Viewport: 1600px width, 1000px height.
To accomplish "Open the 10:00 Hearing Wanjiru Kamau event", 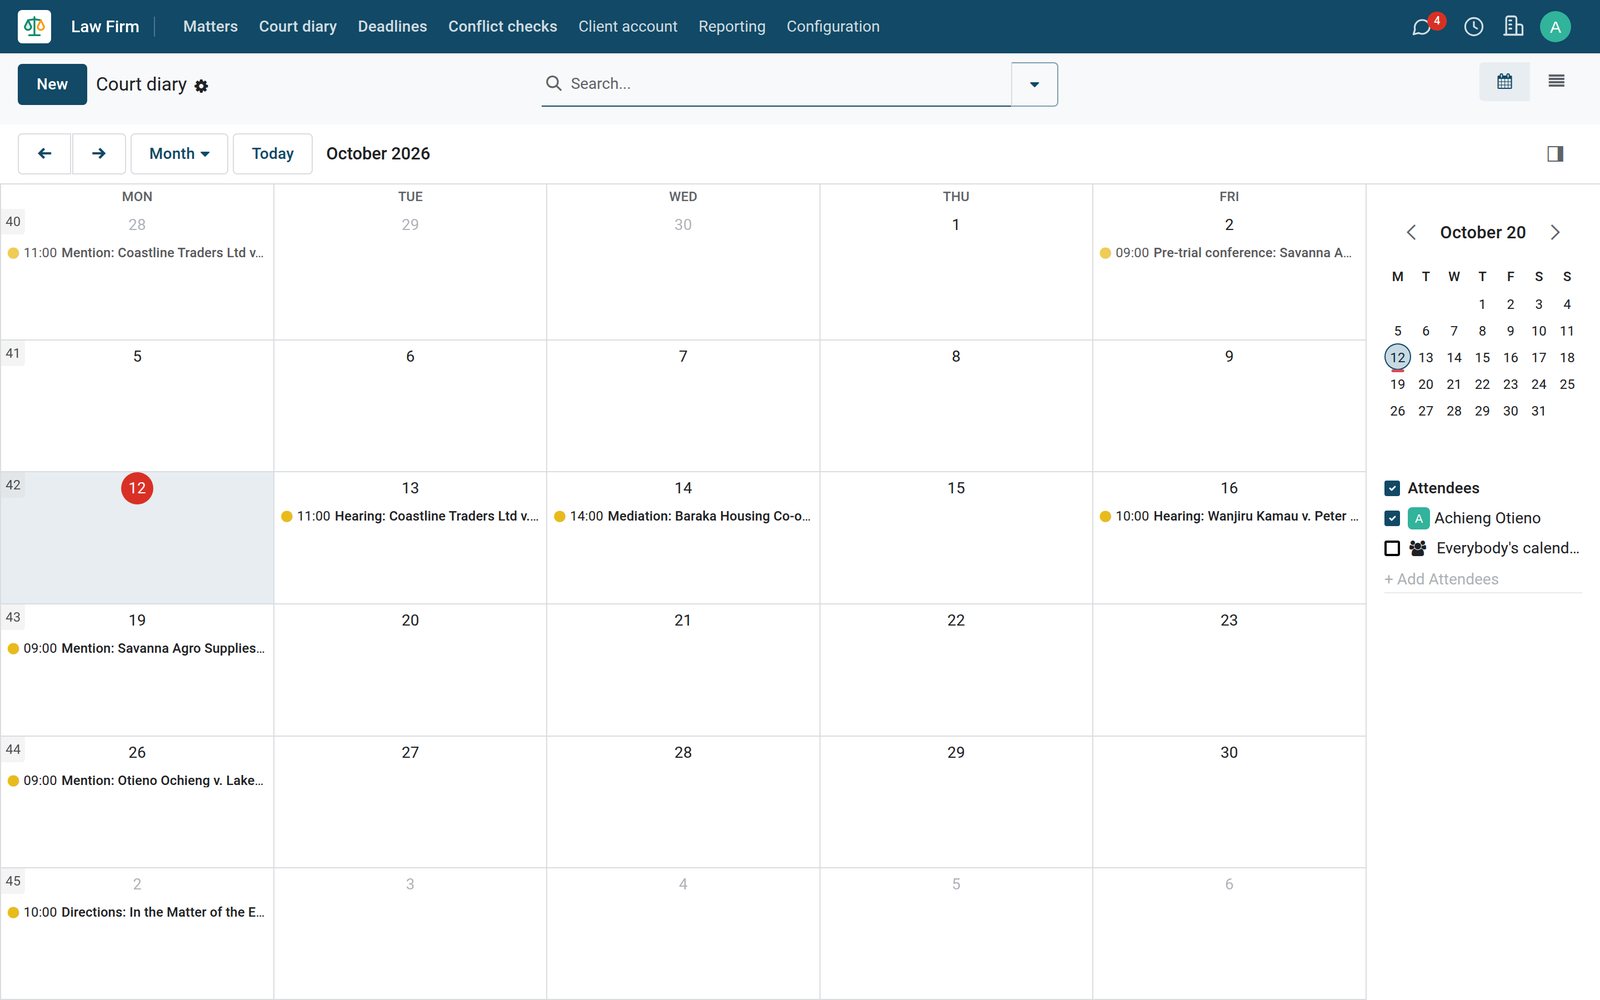I will tap(1229, 516).
